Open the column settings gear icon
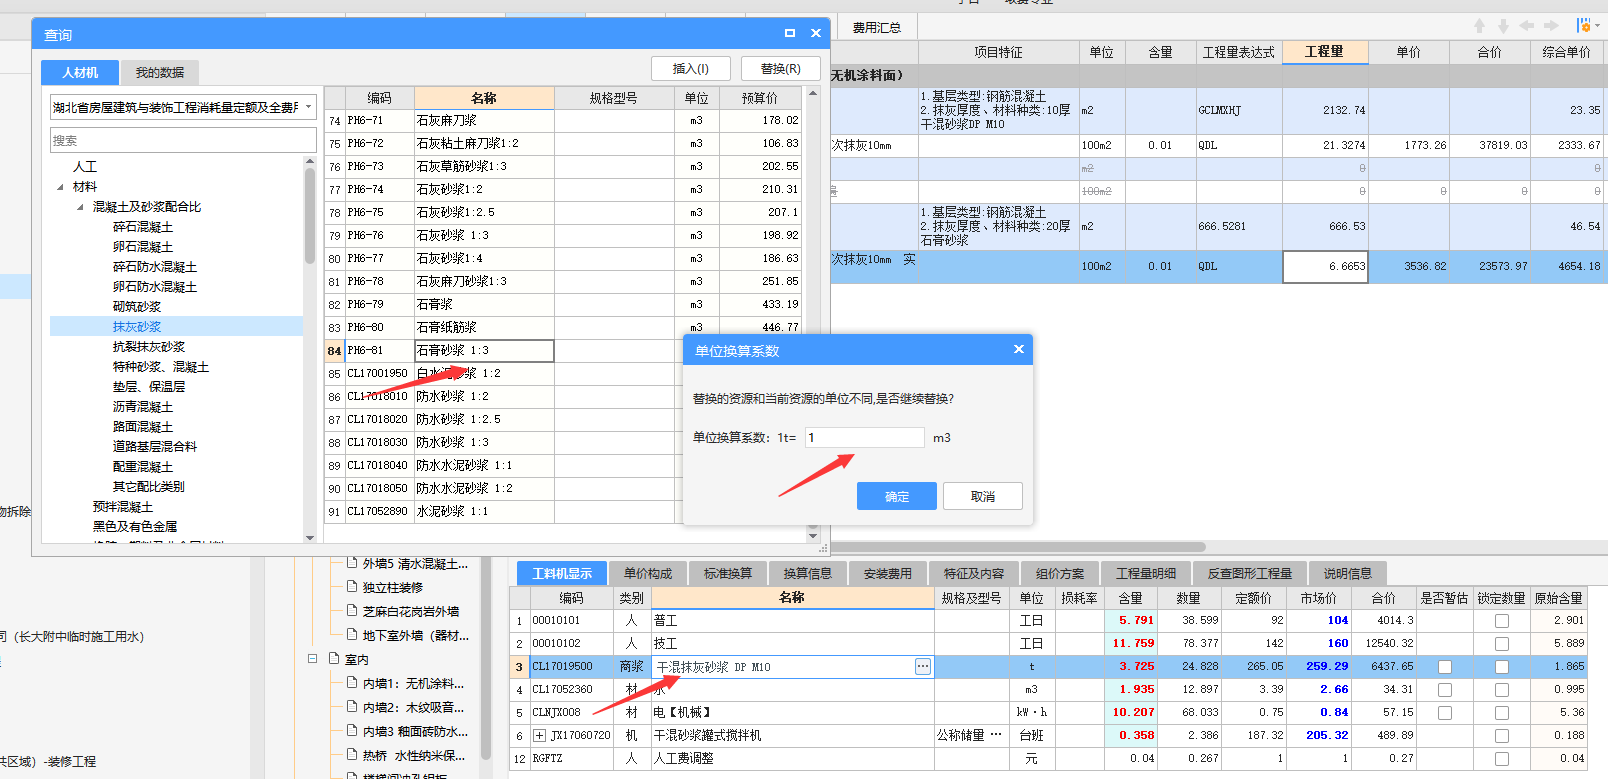1608x779 pixels. point(1583,25)
